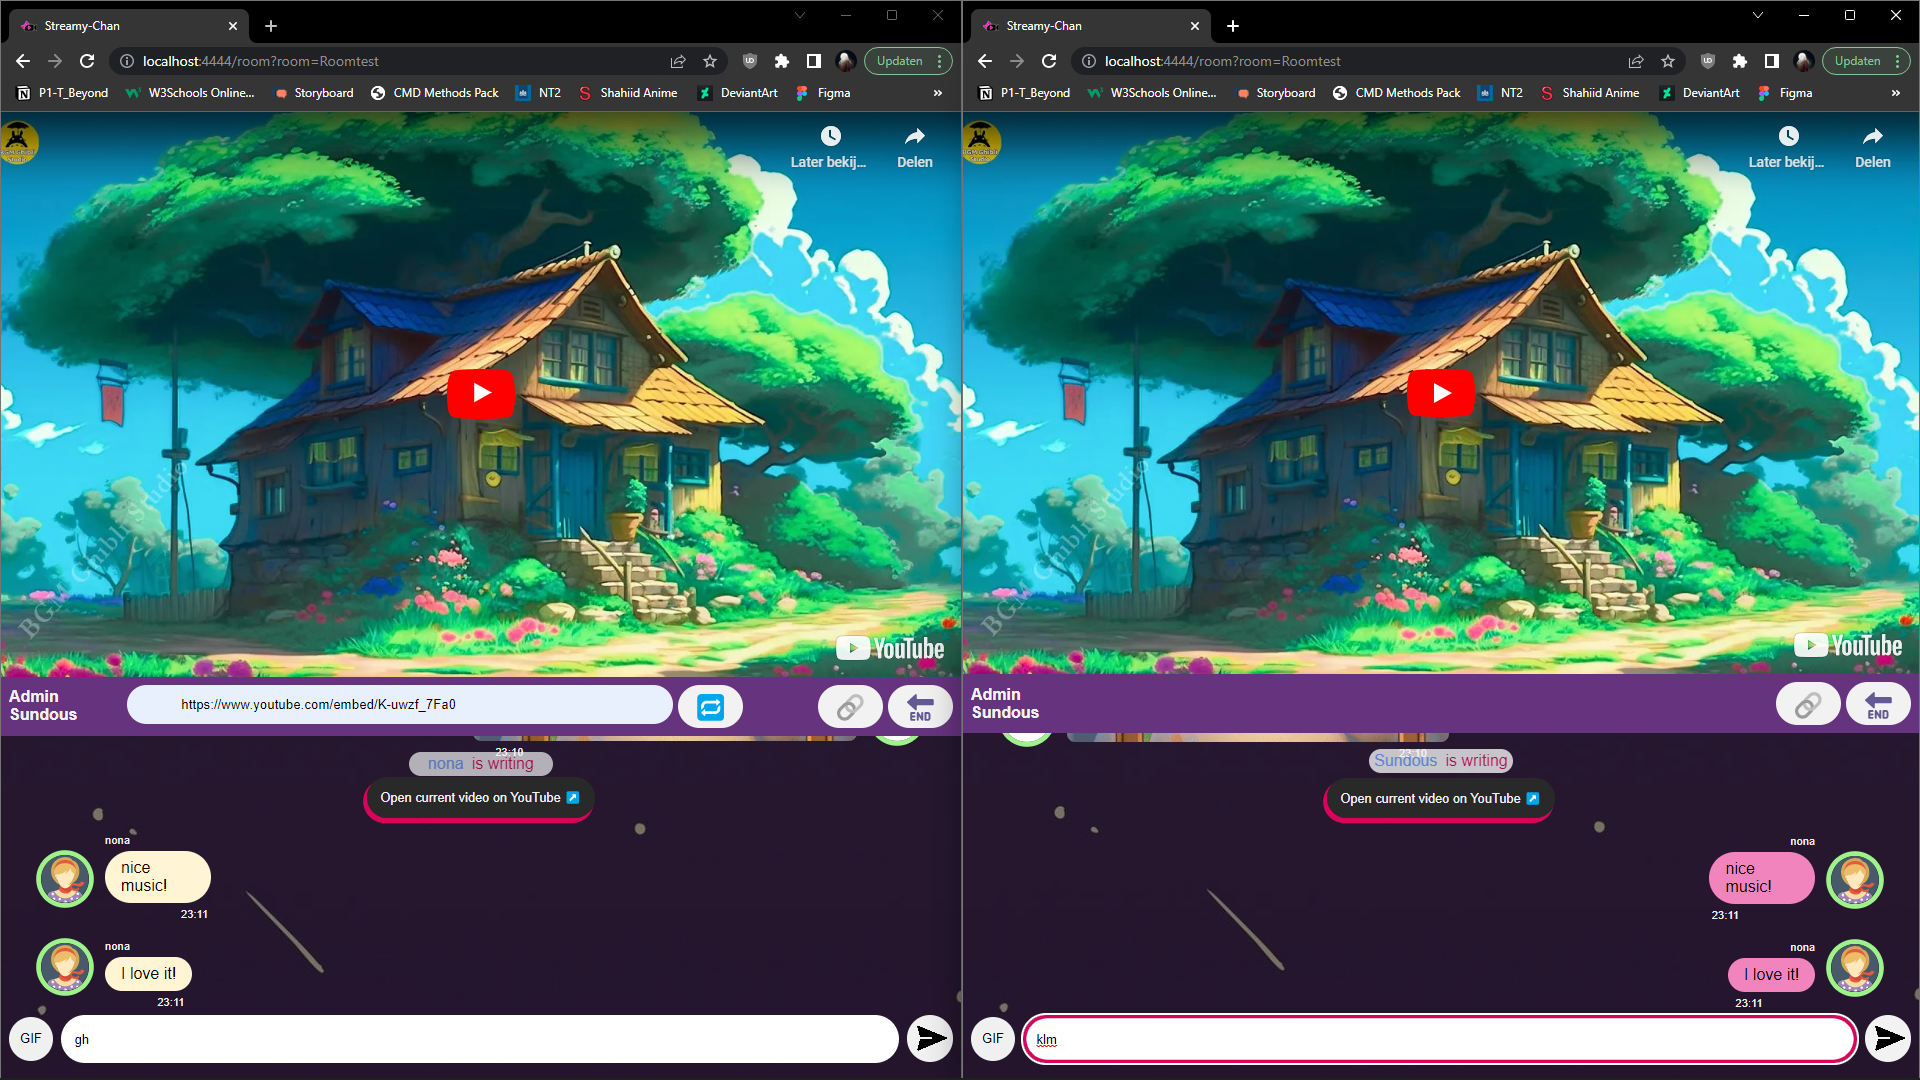Expand hidden bookmarks chevron, right browser
Screen dimensions: 1920x1080
coord(1896,93)
